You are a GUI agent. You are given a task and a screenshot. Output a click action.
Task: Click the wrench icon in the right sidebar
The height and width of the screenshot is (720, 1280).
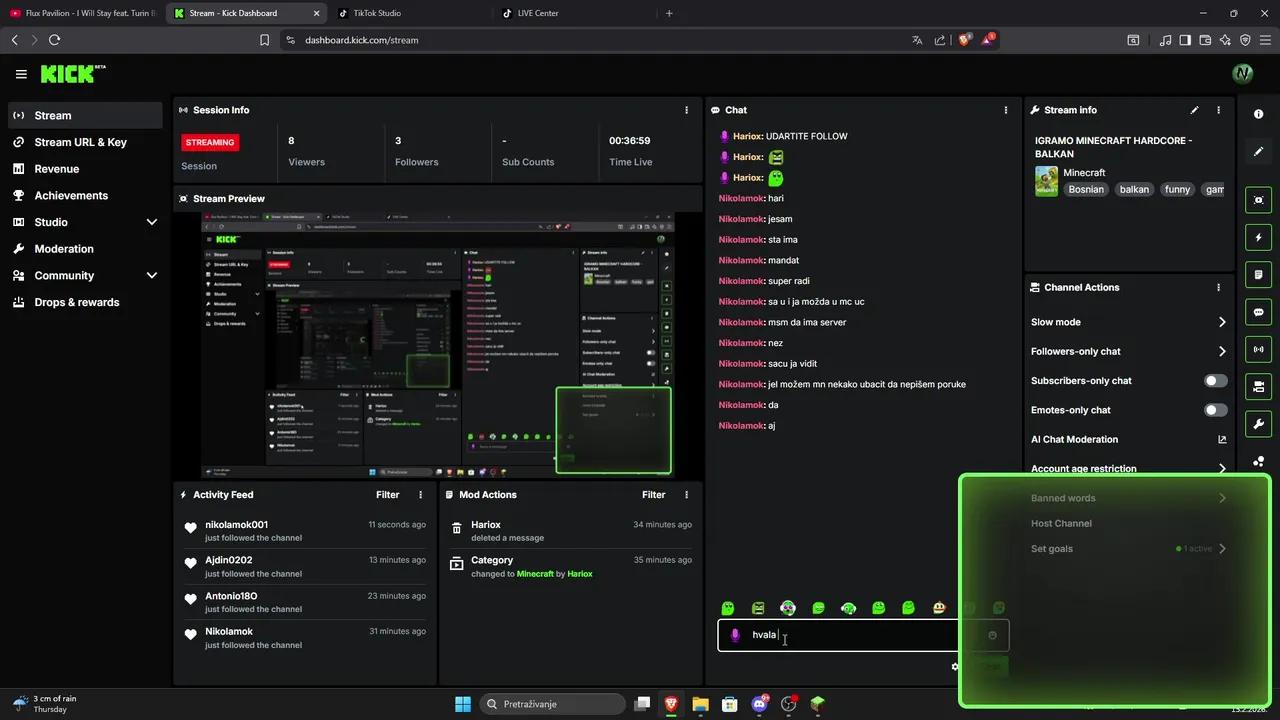1259,423
